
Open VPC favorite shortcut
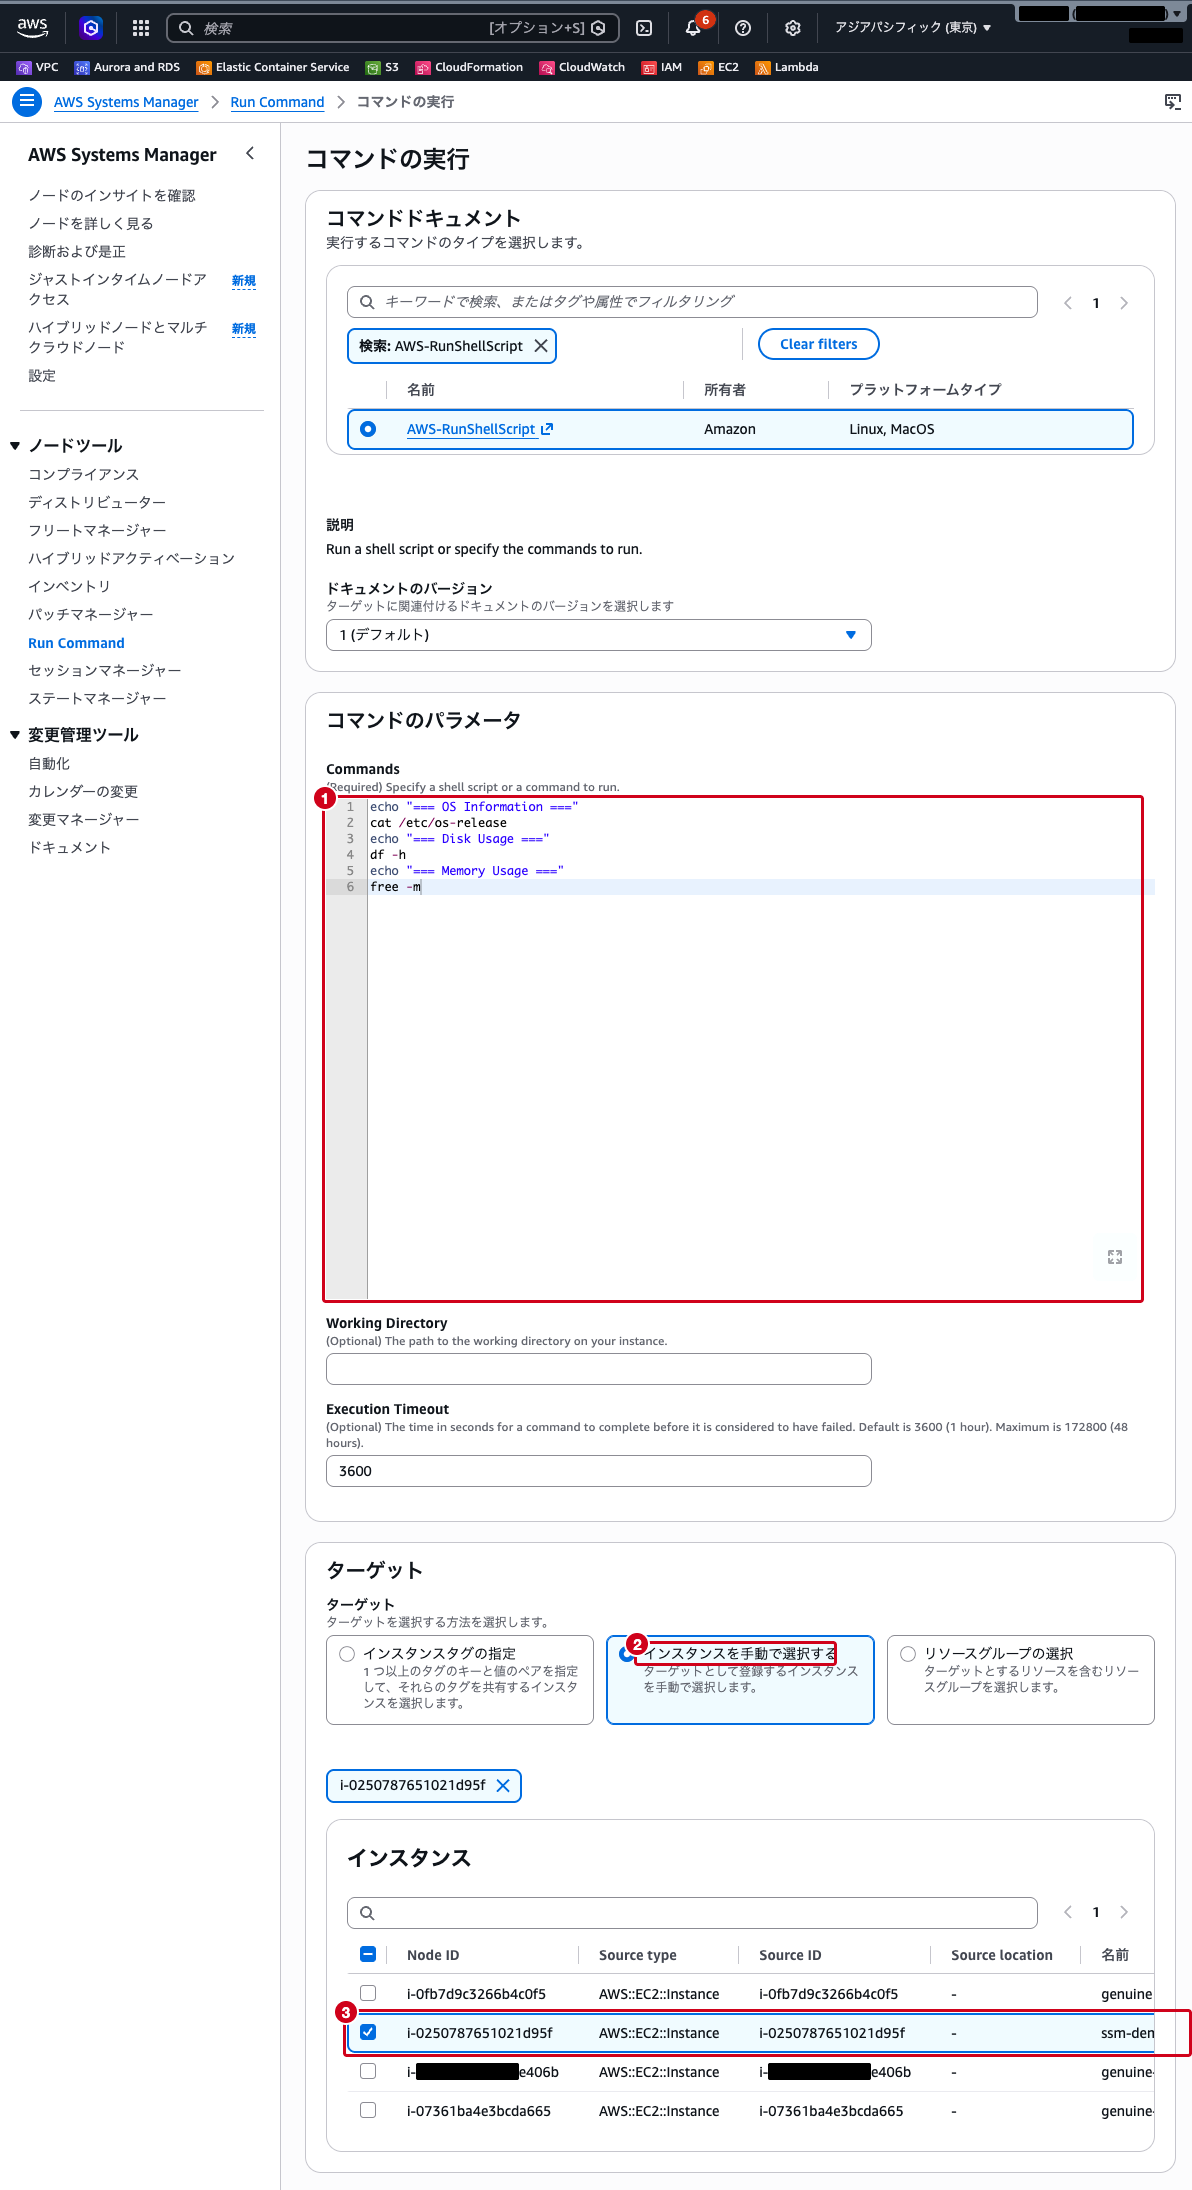38,67
